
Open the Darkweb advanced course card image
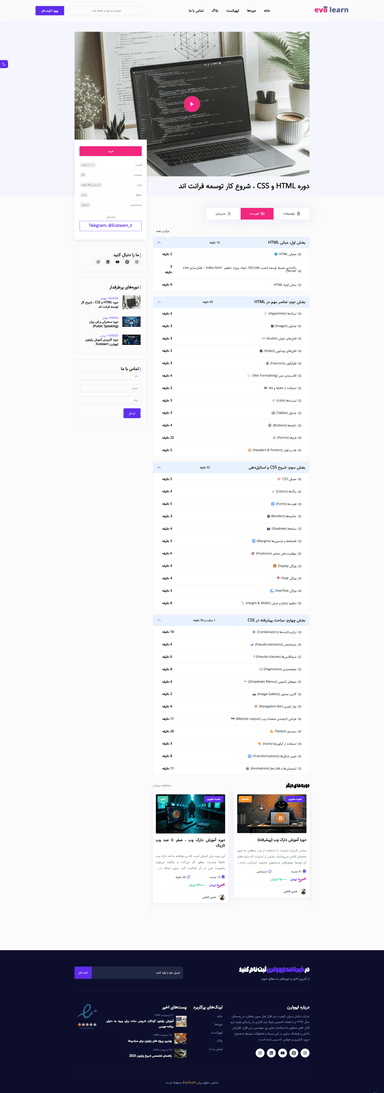[x=272, y=813]
